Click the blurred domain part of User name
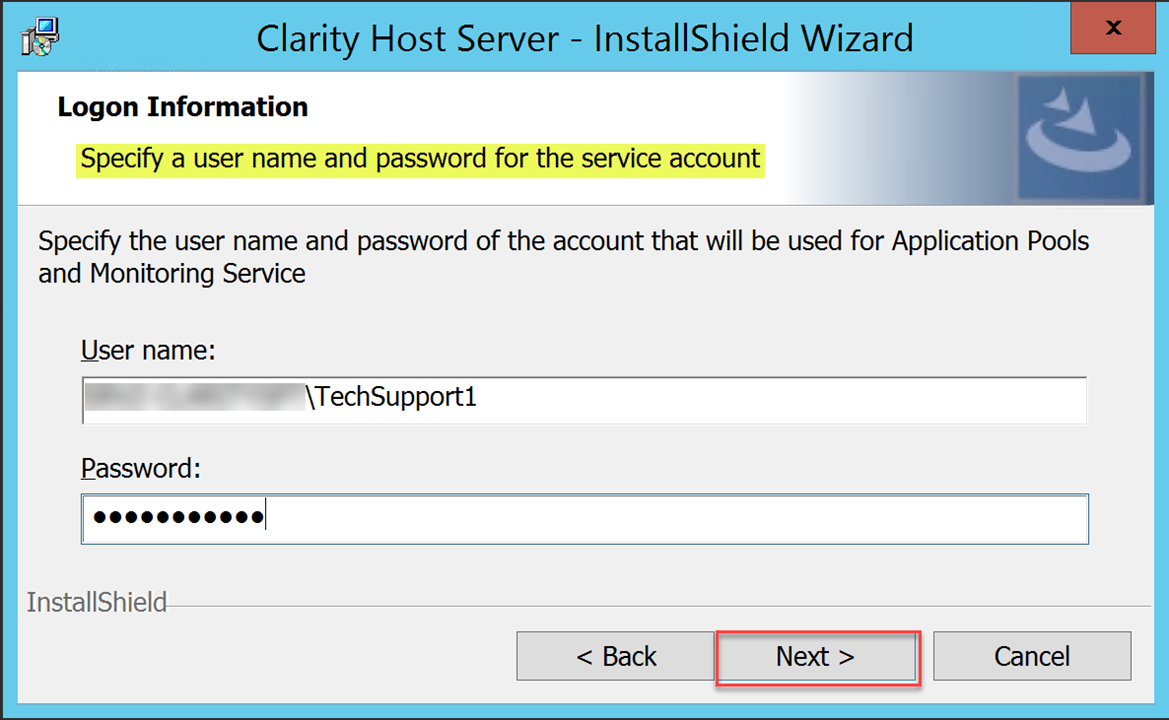1169x720 pixels. point(194,397)
